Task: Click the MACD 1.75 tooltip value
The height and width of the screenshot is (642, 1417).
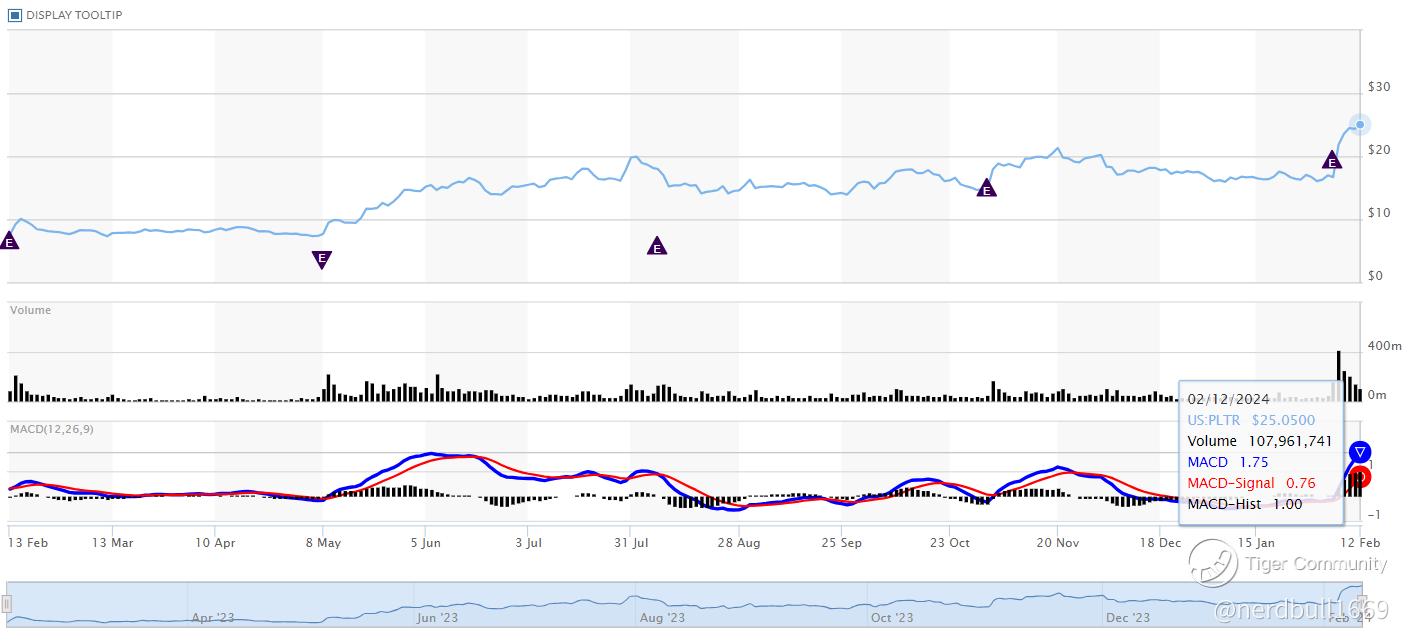Action: point(1252,462)
